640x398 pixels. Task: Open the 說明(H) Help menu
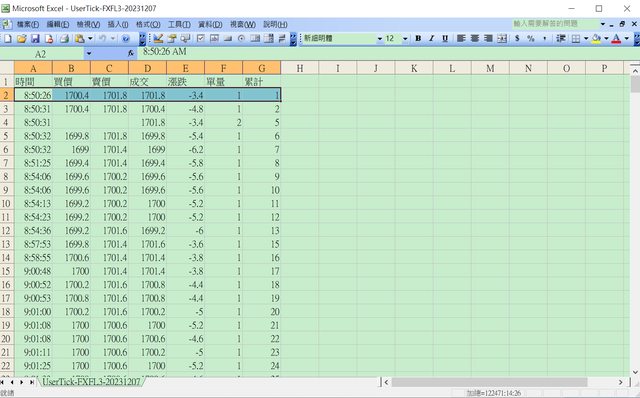tap(275, 24)
